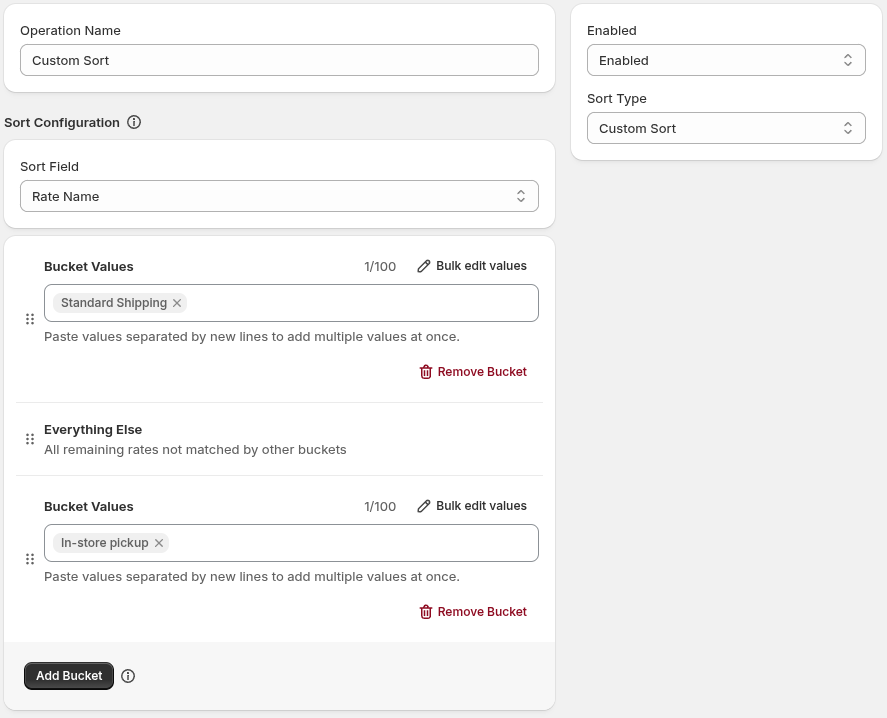Screen dimensions: 887x718
Task: Click the drag handle of the In-store pickup bucket
Action: (x=30, y=559)
